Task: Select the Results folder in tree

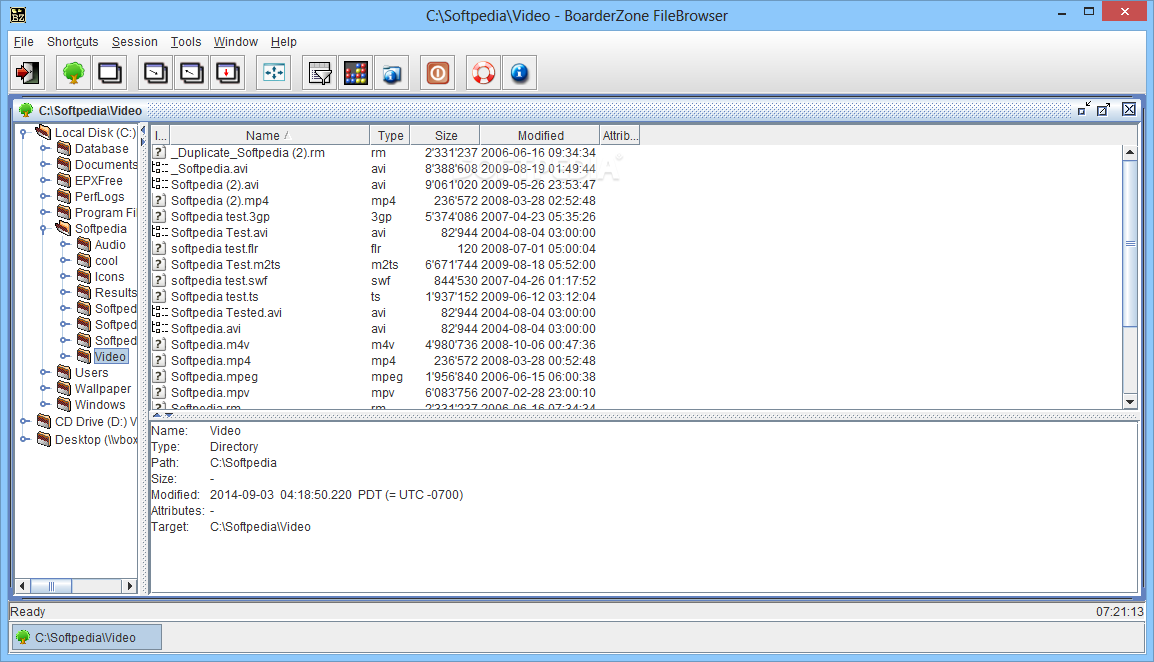Action: point(116,293)
